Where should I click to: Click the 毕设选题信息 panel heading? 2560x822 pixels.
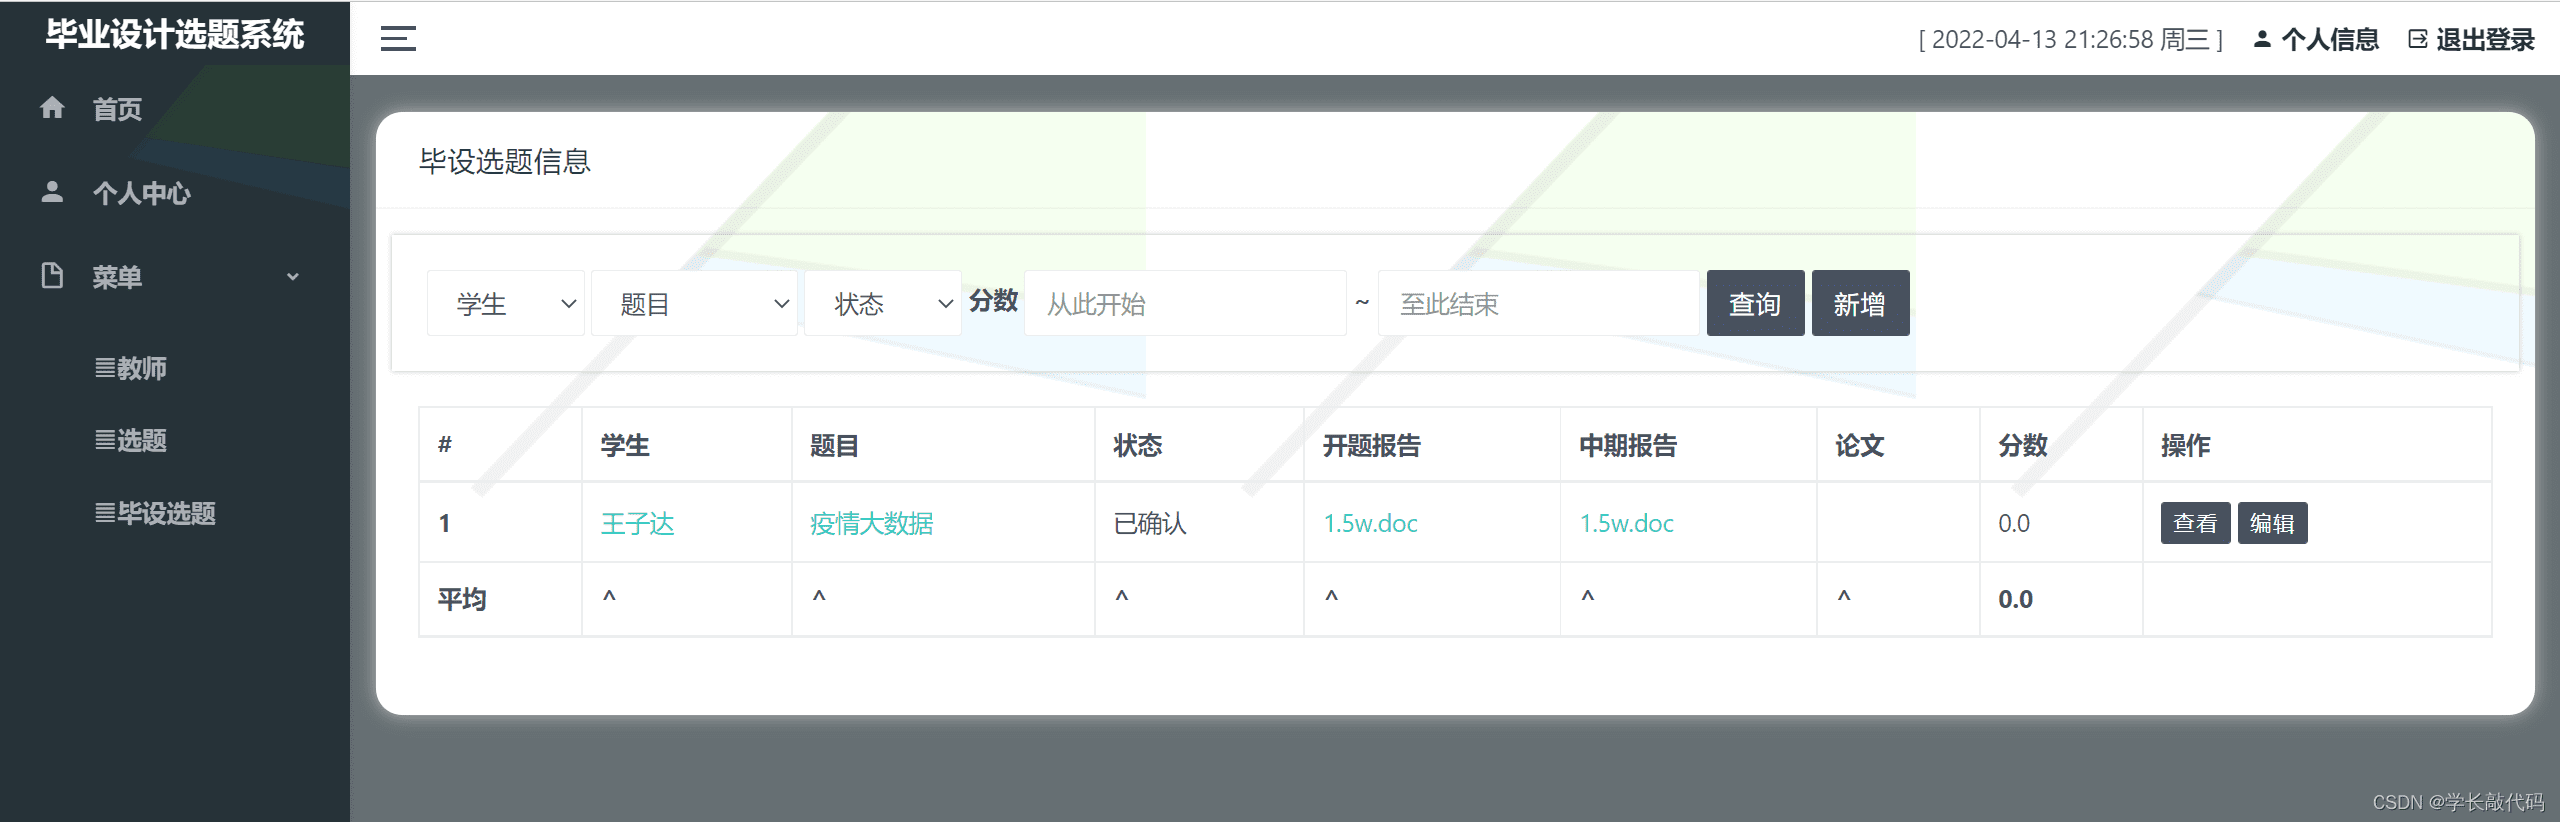coord(505,161)
